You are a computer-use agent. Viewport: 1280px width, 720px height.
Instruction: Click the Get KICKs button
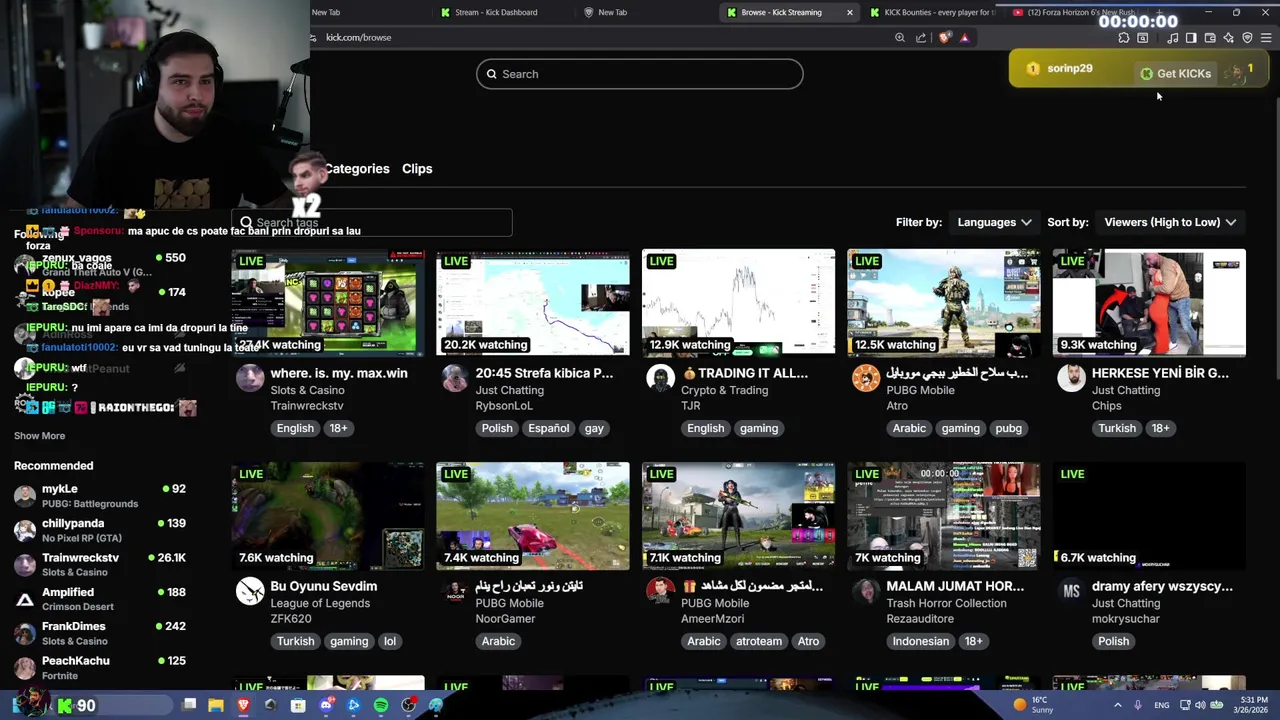tap(1176, 73)
